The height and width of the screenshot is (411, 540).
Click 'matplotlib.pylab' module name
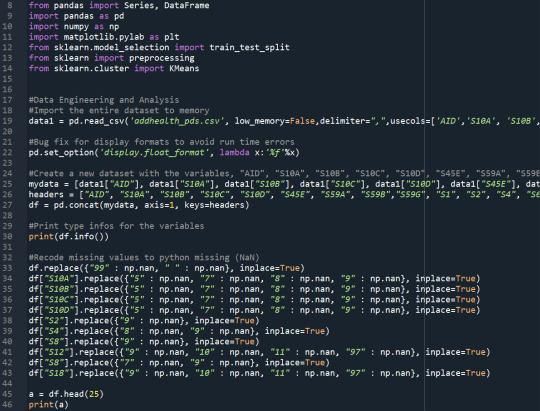coord(104,37)
